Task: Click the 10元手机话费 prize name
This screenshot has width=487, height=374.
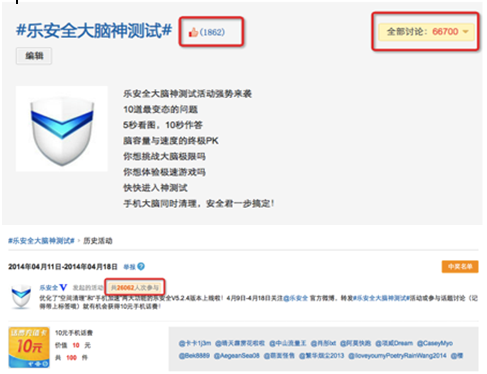Action: [74, 333]
